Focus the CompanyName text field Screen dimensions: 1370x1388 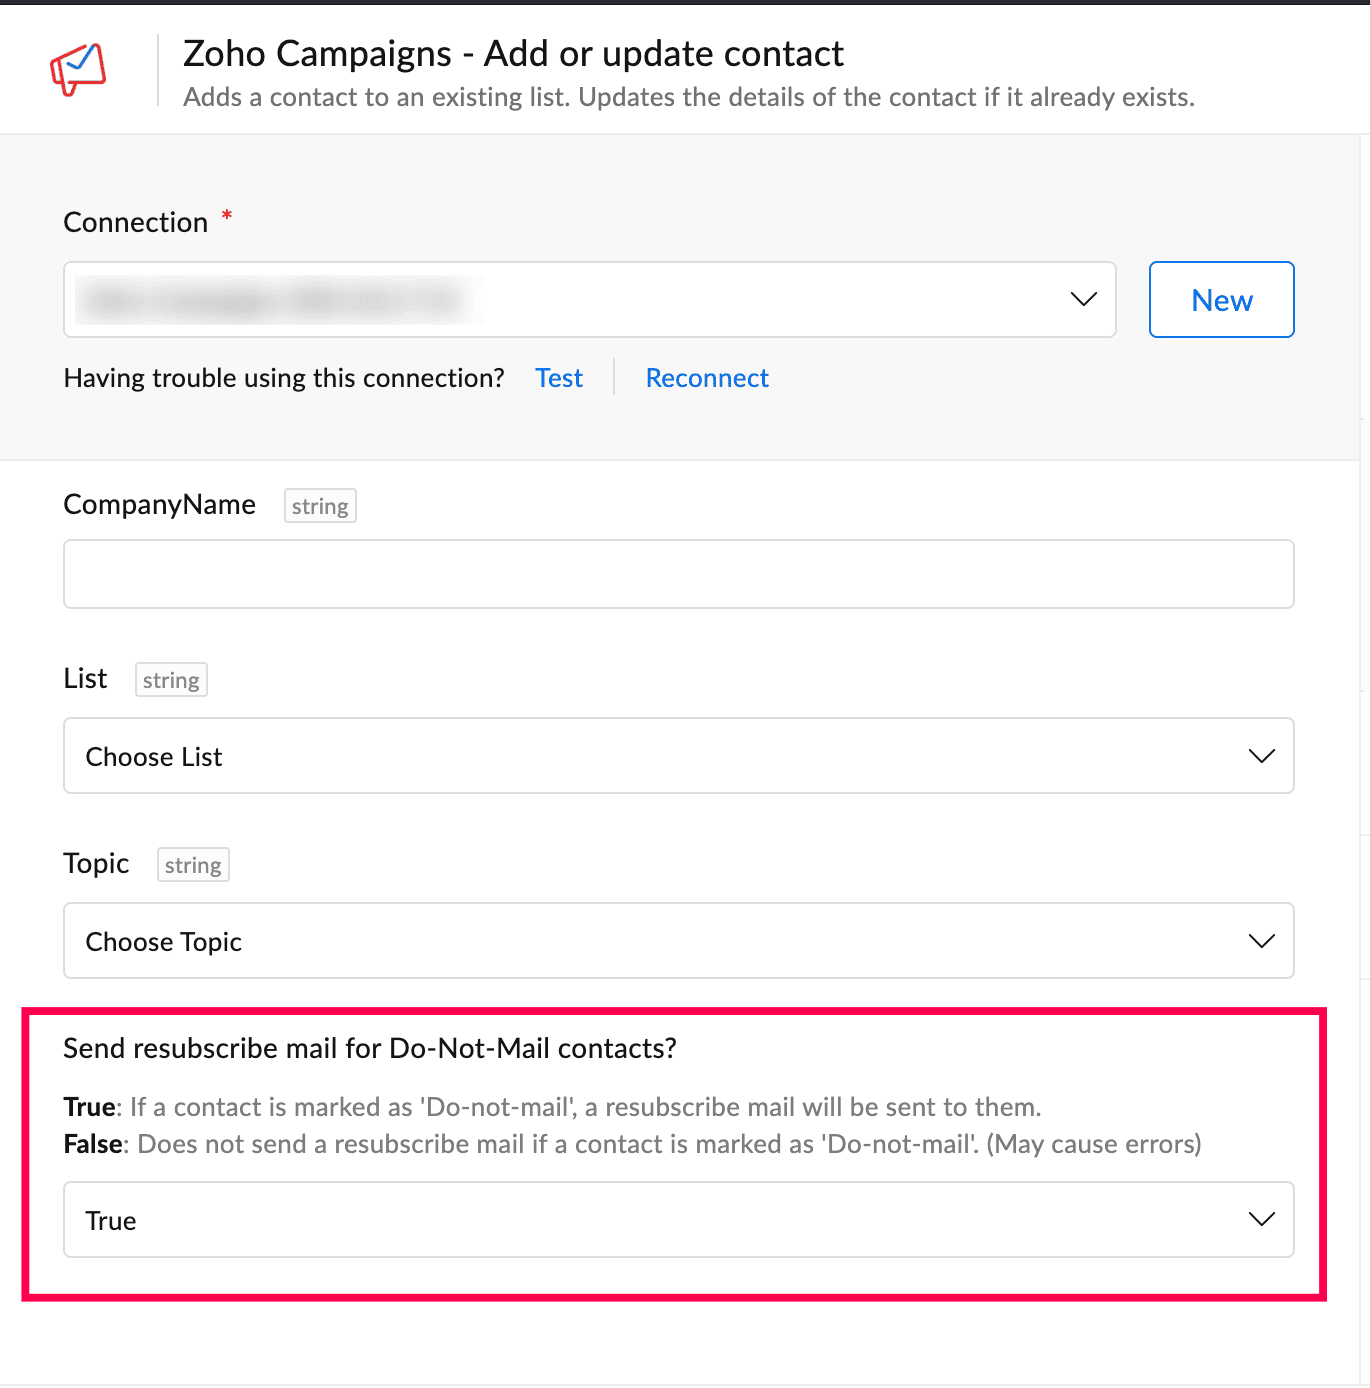[679, 574]
